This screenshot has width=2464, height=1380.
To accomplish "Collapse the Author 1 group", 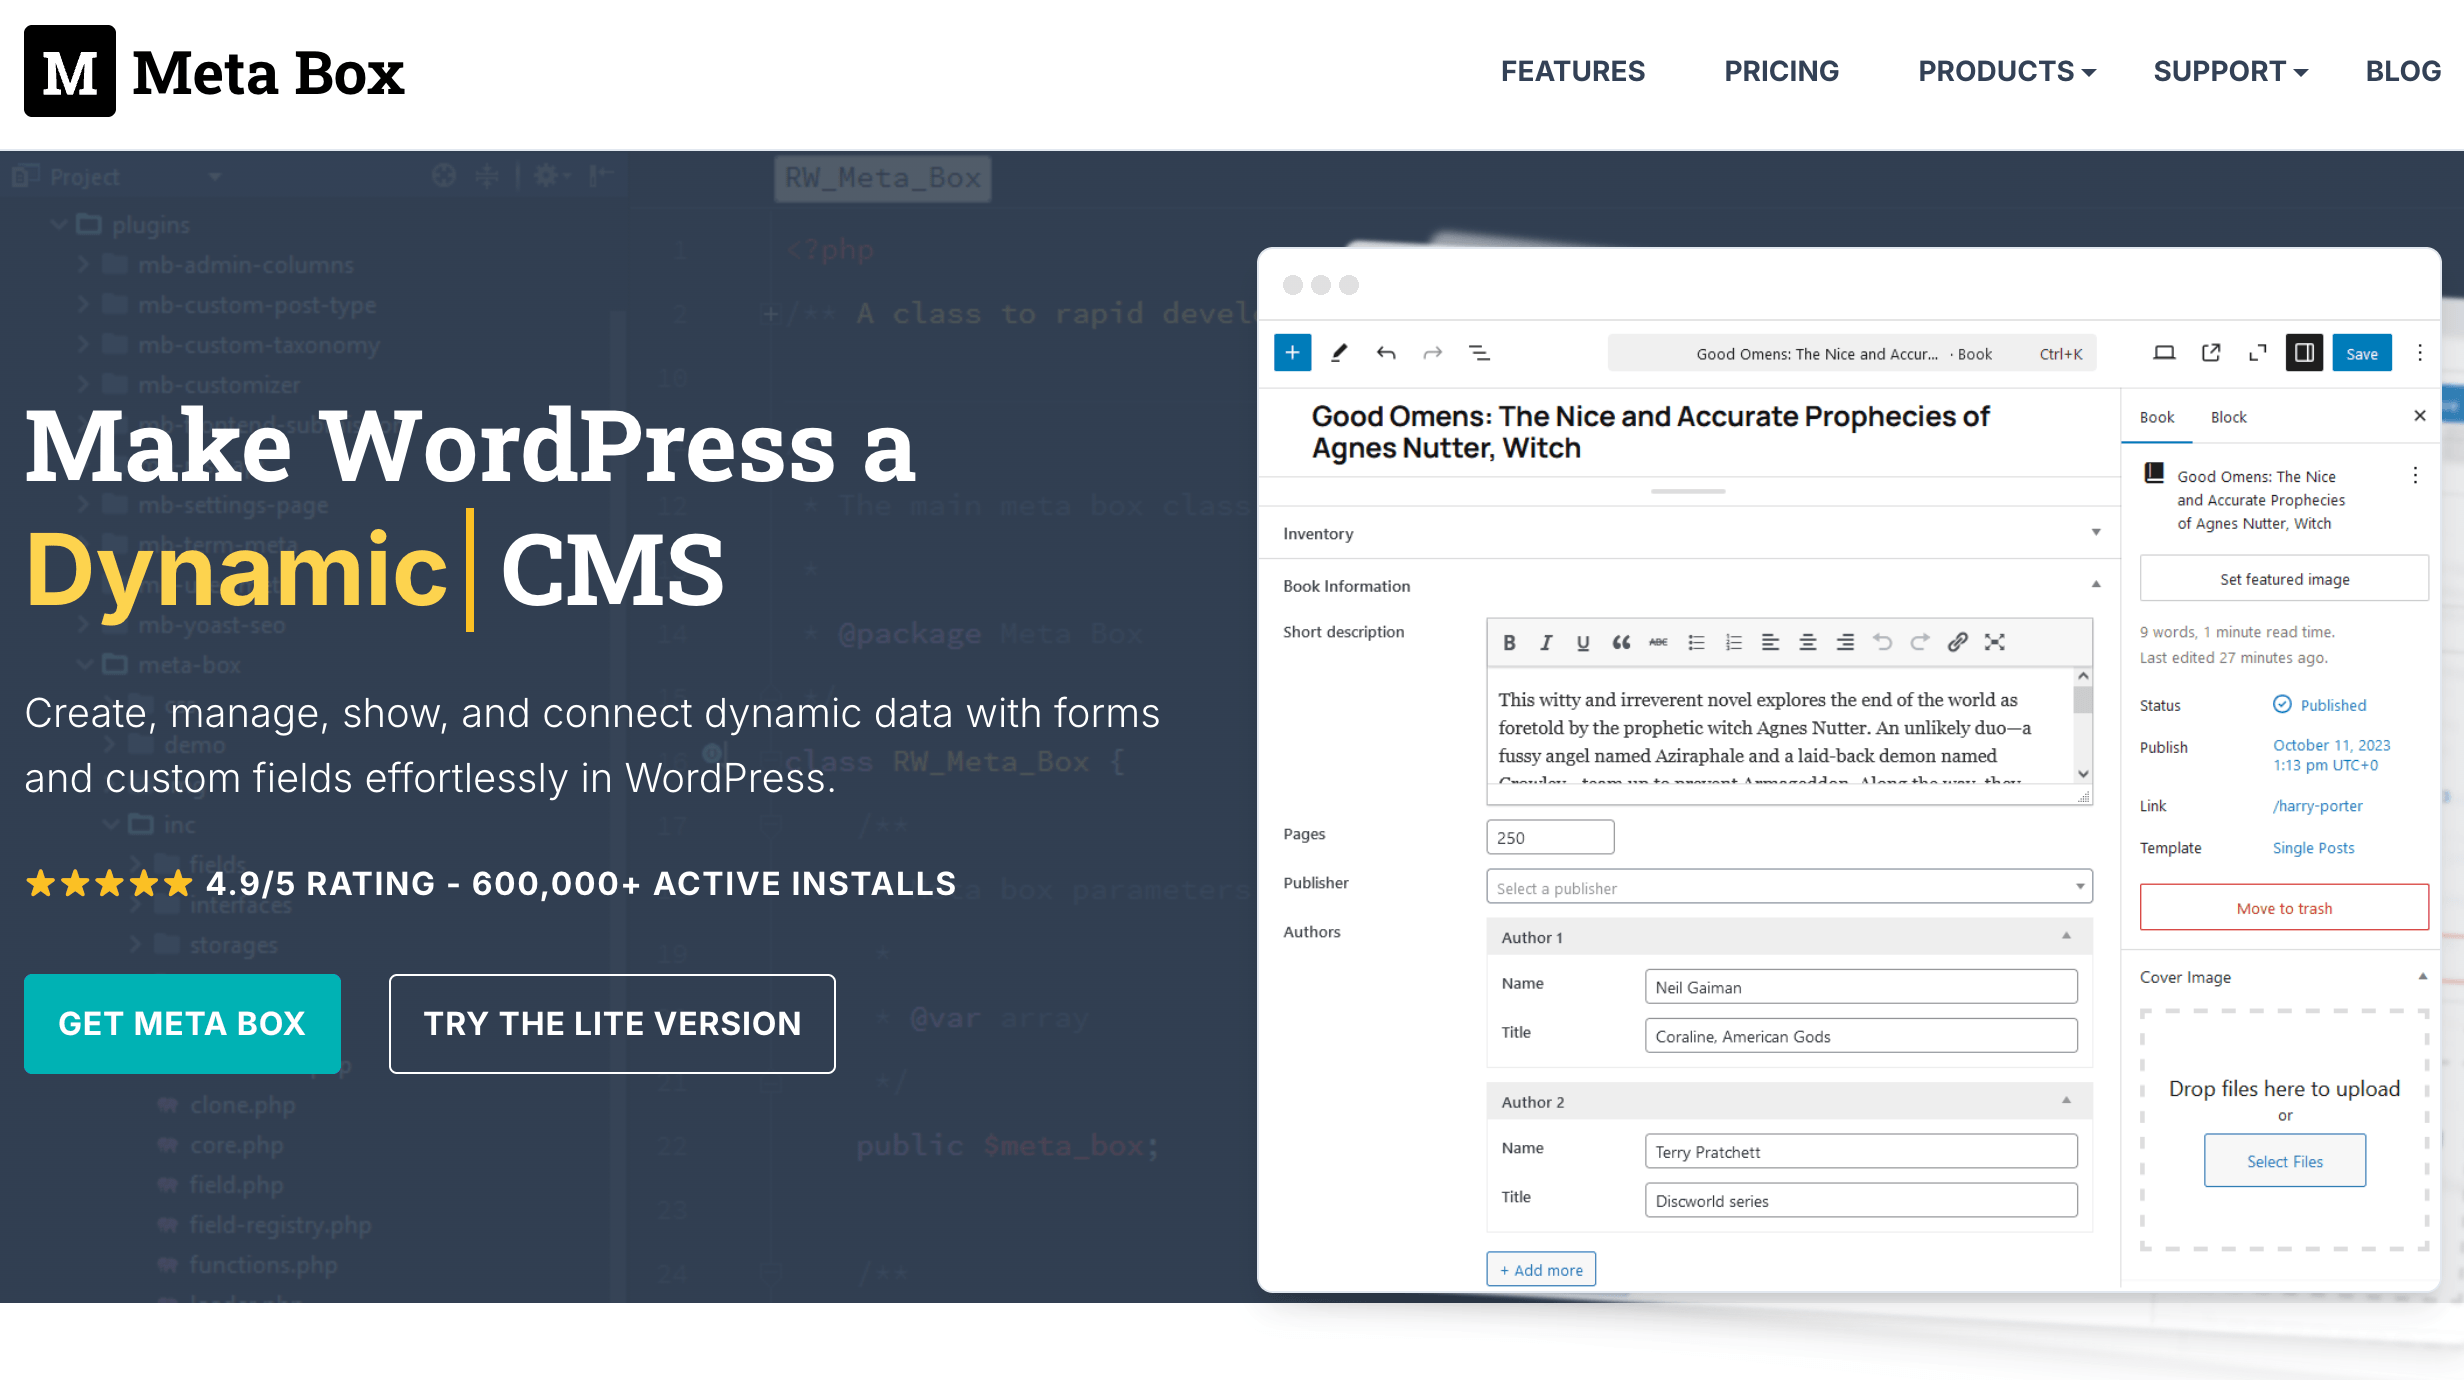I will (2066, 936).
